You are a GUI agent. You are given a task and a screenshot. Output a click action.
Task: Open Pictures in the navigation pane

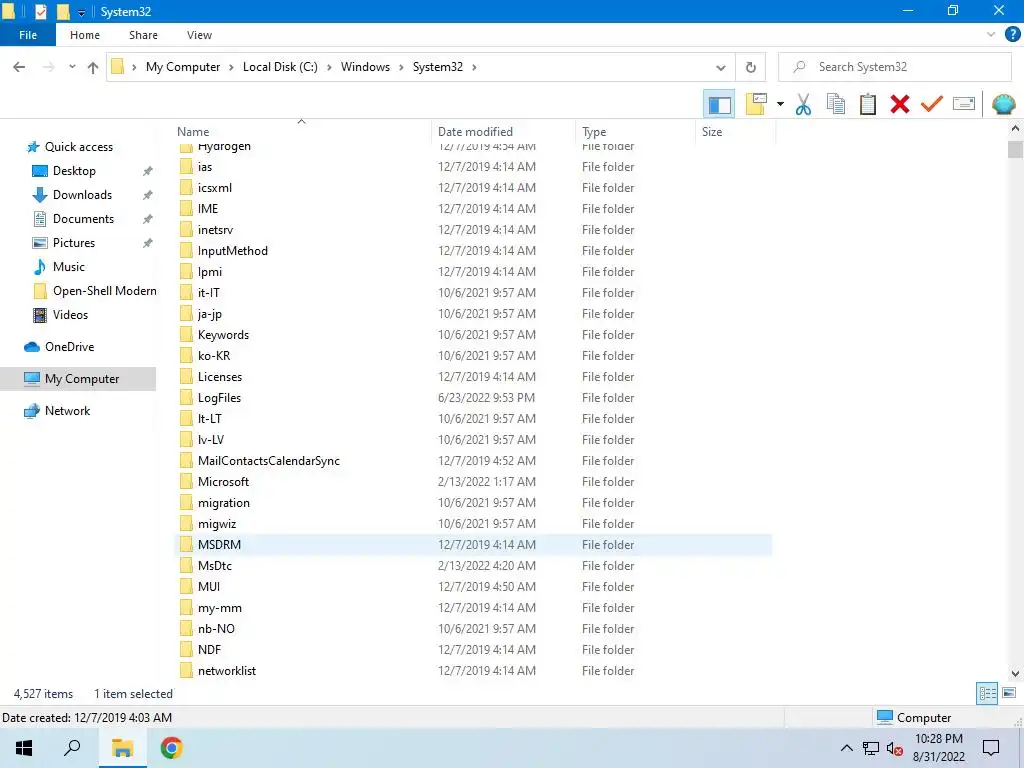click(x=74, y=243)
